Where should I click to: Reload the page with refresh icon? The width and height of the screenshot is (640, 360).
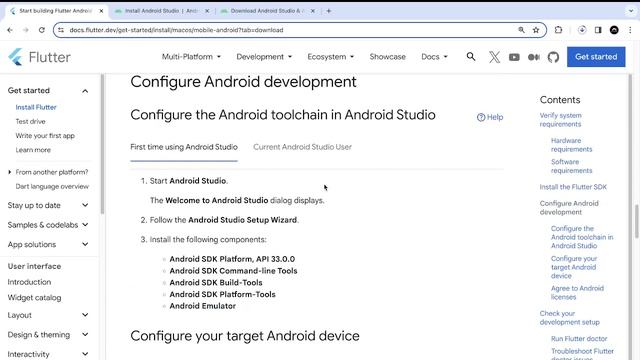point(42,30)
